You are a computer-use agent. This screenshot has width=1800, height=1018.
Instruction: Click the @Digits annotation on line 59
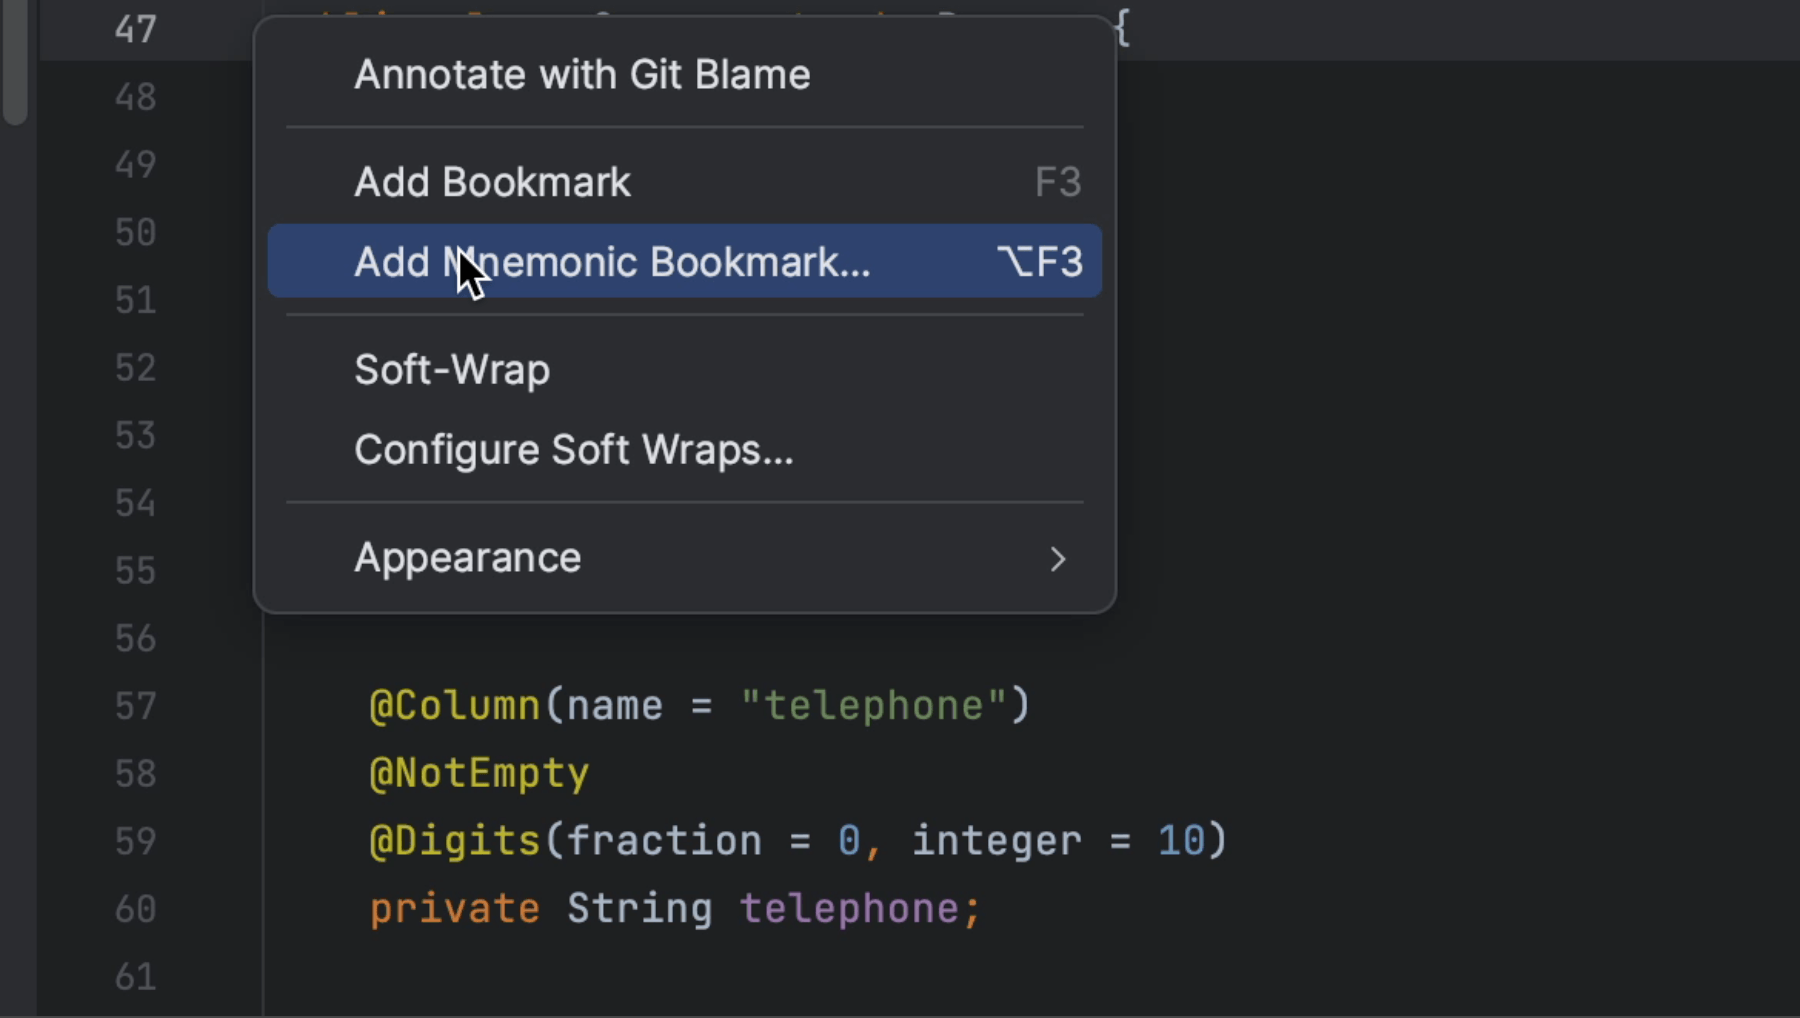click(453, 840)
